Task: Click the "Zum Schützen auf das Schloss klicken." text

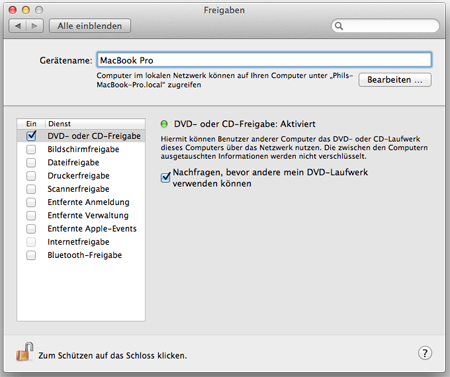Action: (x=113, y=356)
